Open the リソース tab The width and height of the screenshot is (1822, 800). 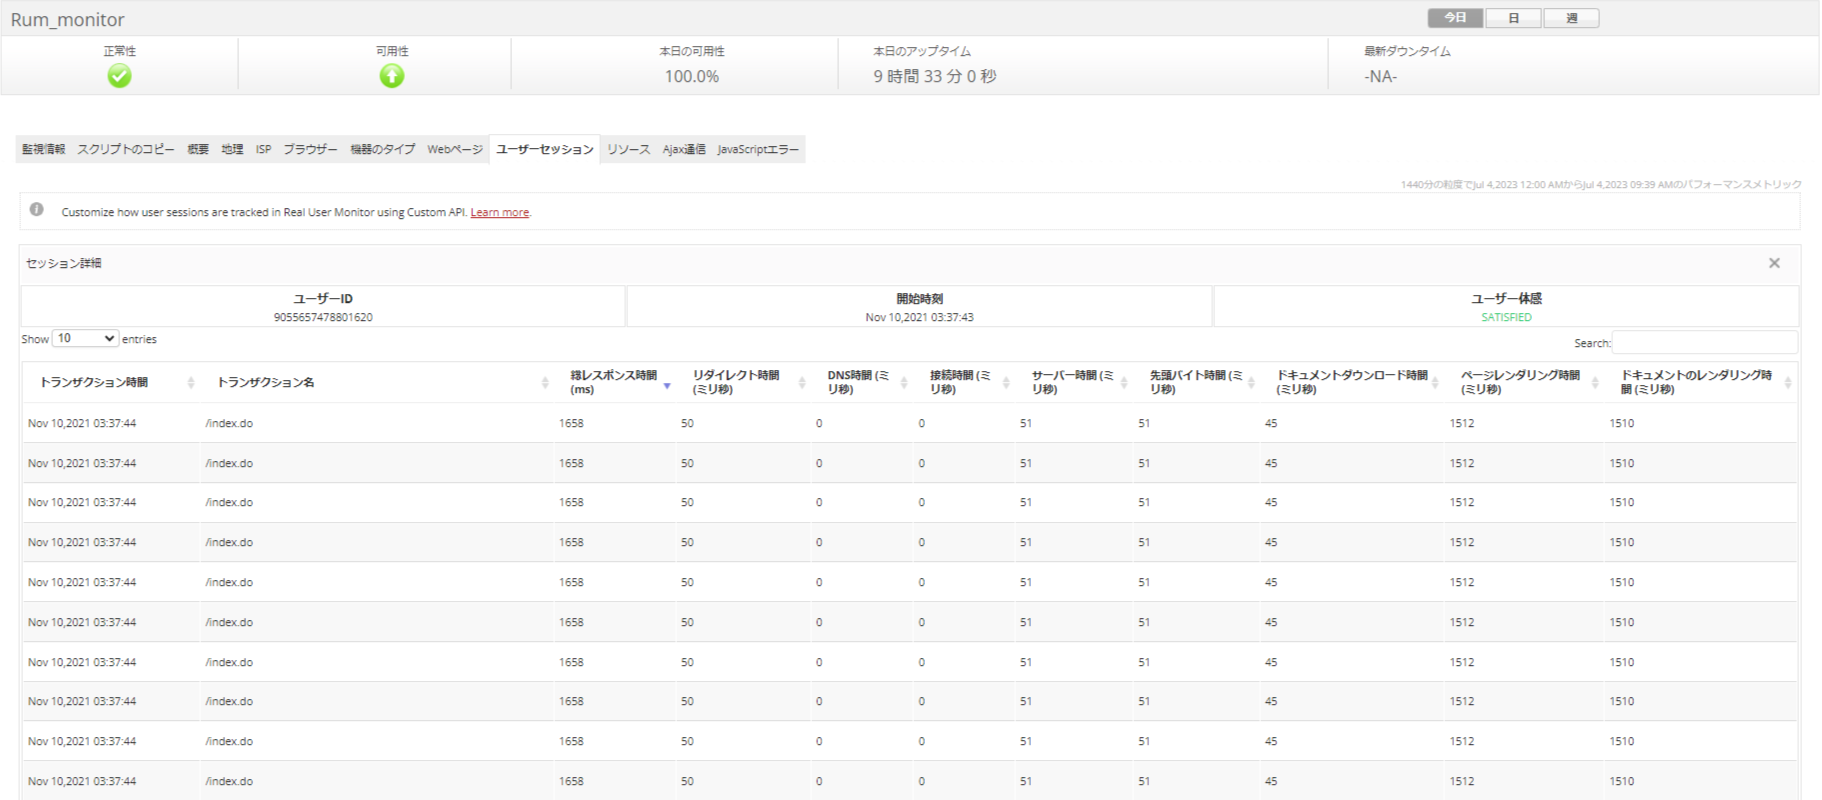[x=628, y=149]
